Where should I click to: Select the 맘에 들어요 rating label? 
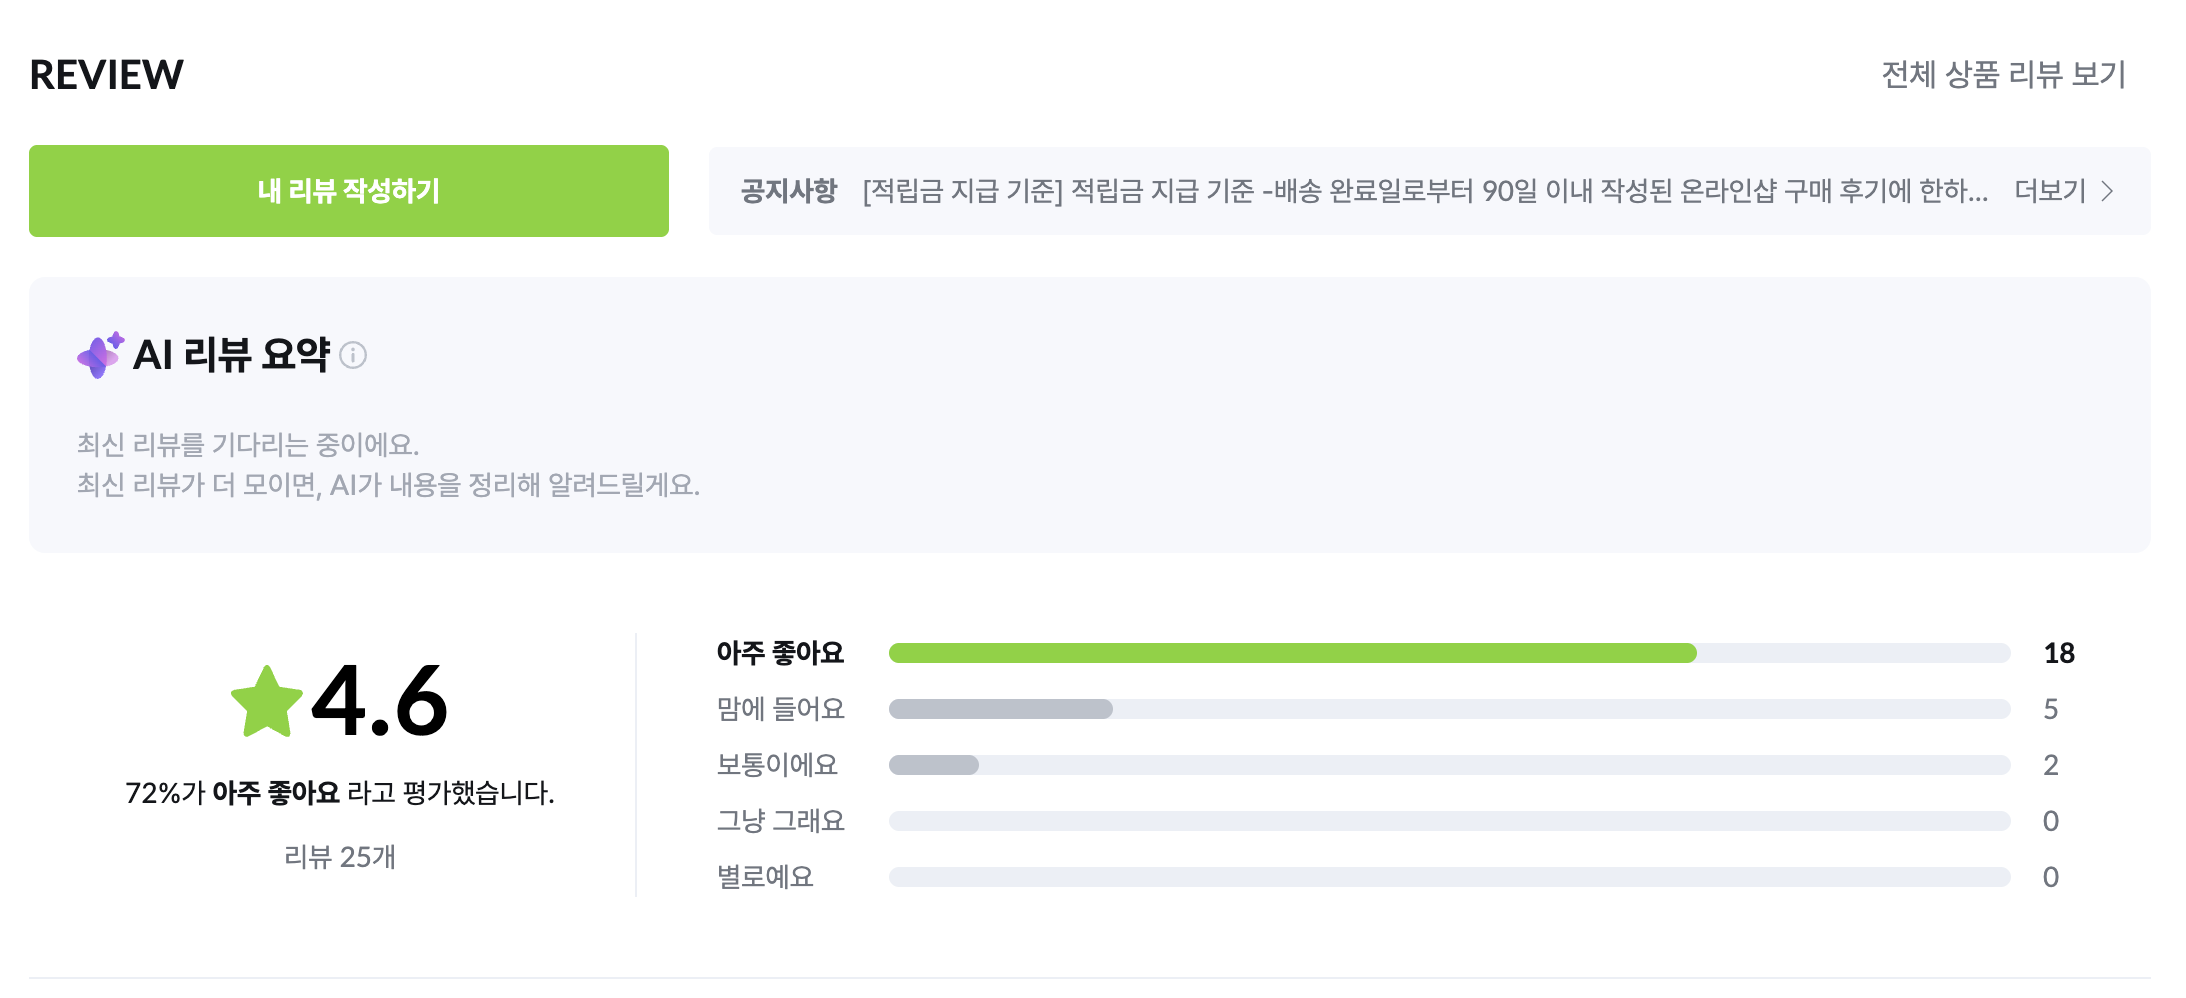pyautogui.click(x=780, y=709)
